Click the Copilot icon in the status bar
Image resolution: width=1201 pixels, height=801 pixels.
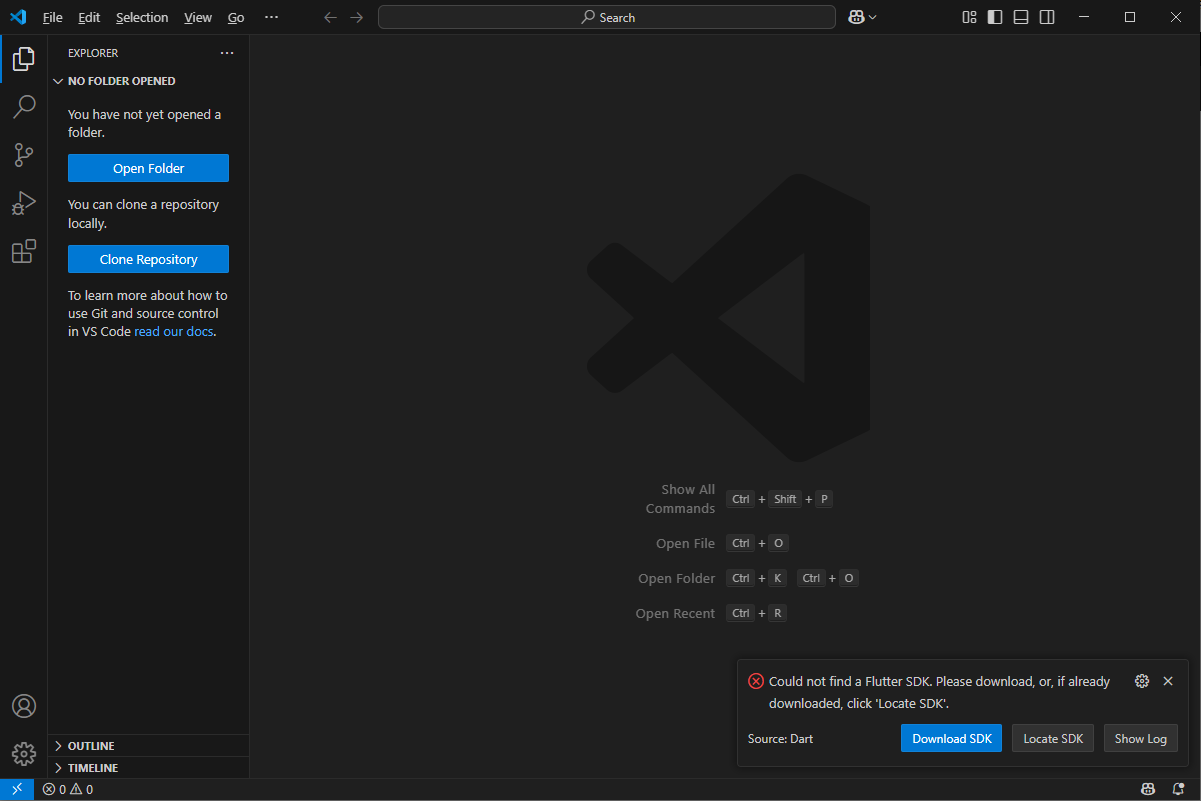(1148, 789)
